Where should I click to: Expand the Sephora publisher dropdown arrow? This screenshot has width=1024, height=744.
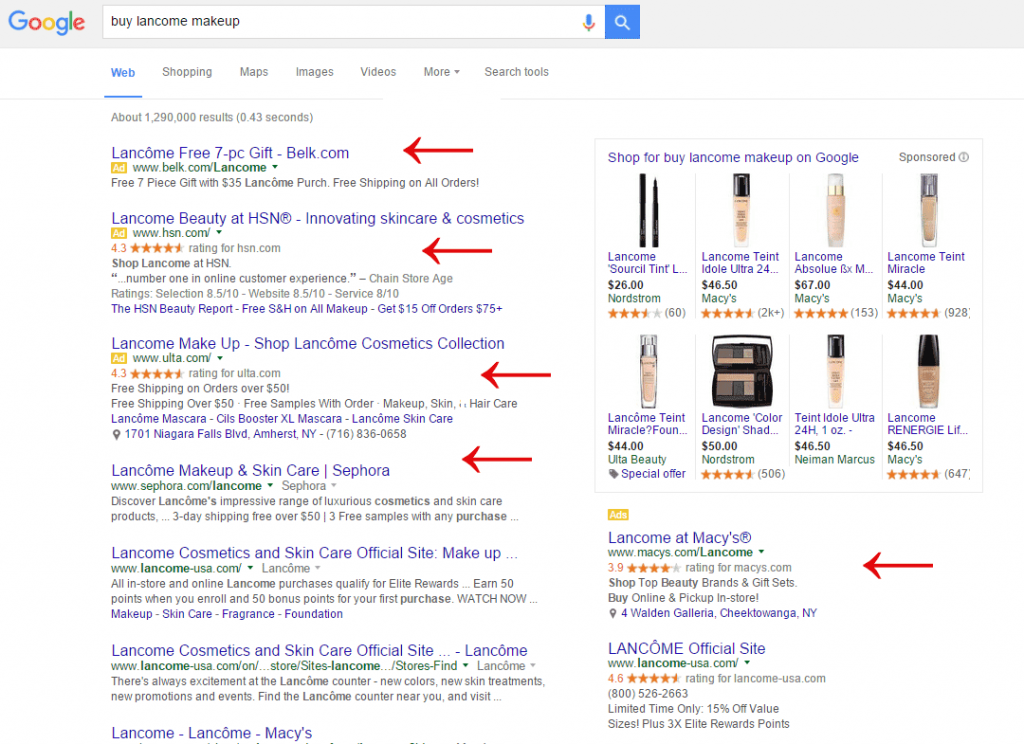click(x=334, y=485)
